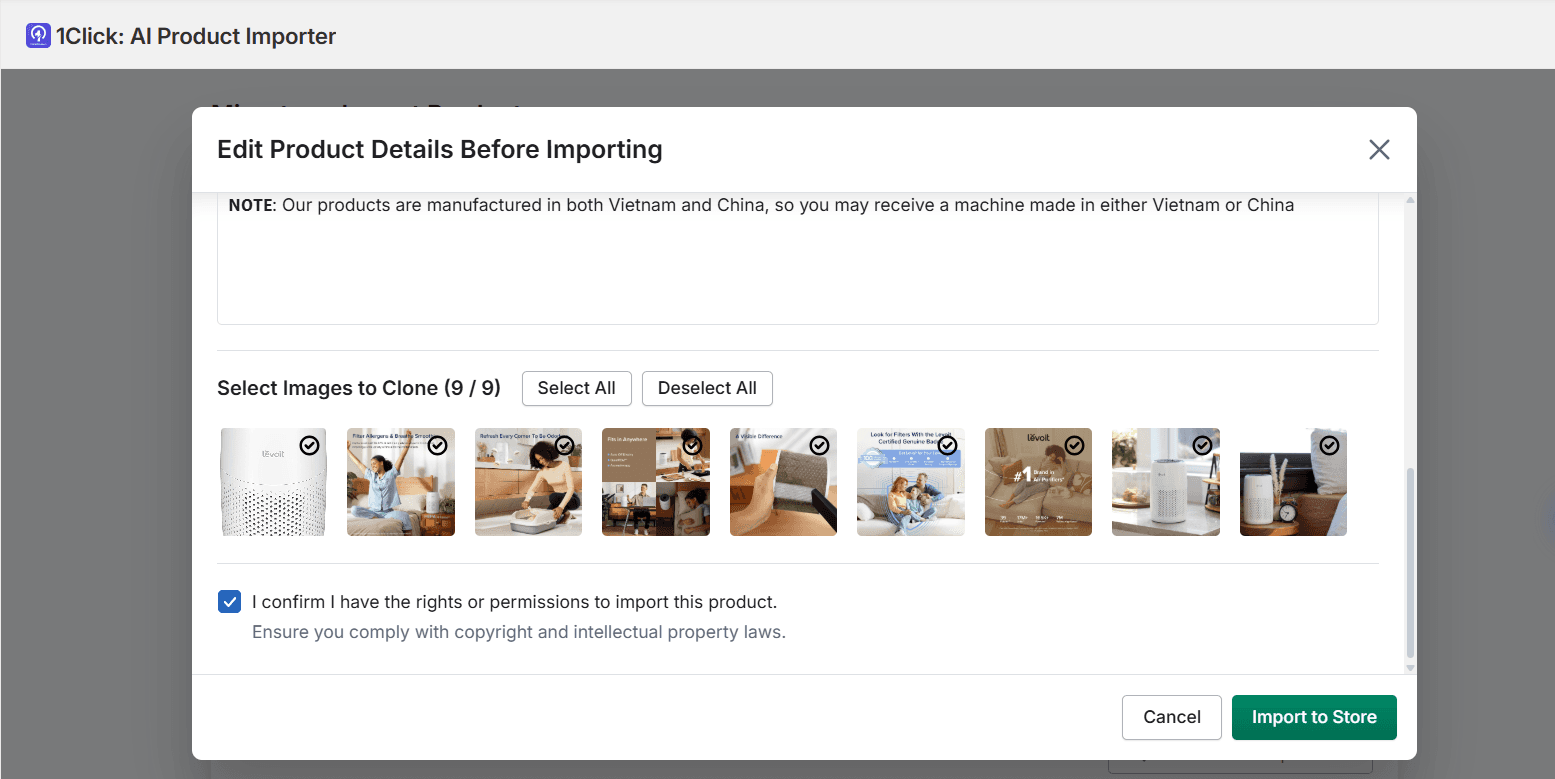Cancel the product import
1555x779 pixels.
1171,717
